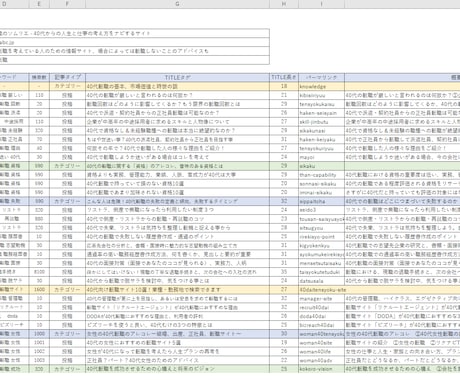This screenshot has height=380, width=460.
Task: Click the search volume cell '1003'
Action: click(39, 360)
